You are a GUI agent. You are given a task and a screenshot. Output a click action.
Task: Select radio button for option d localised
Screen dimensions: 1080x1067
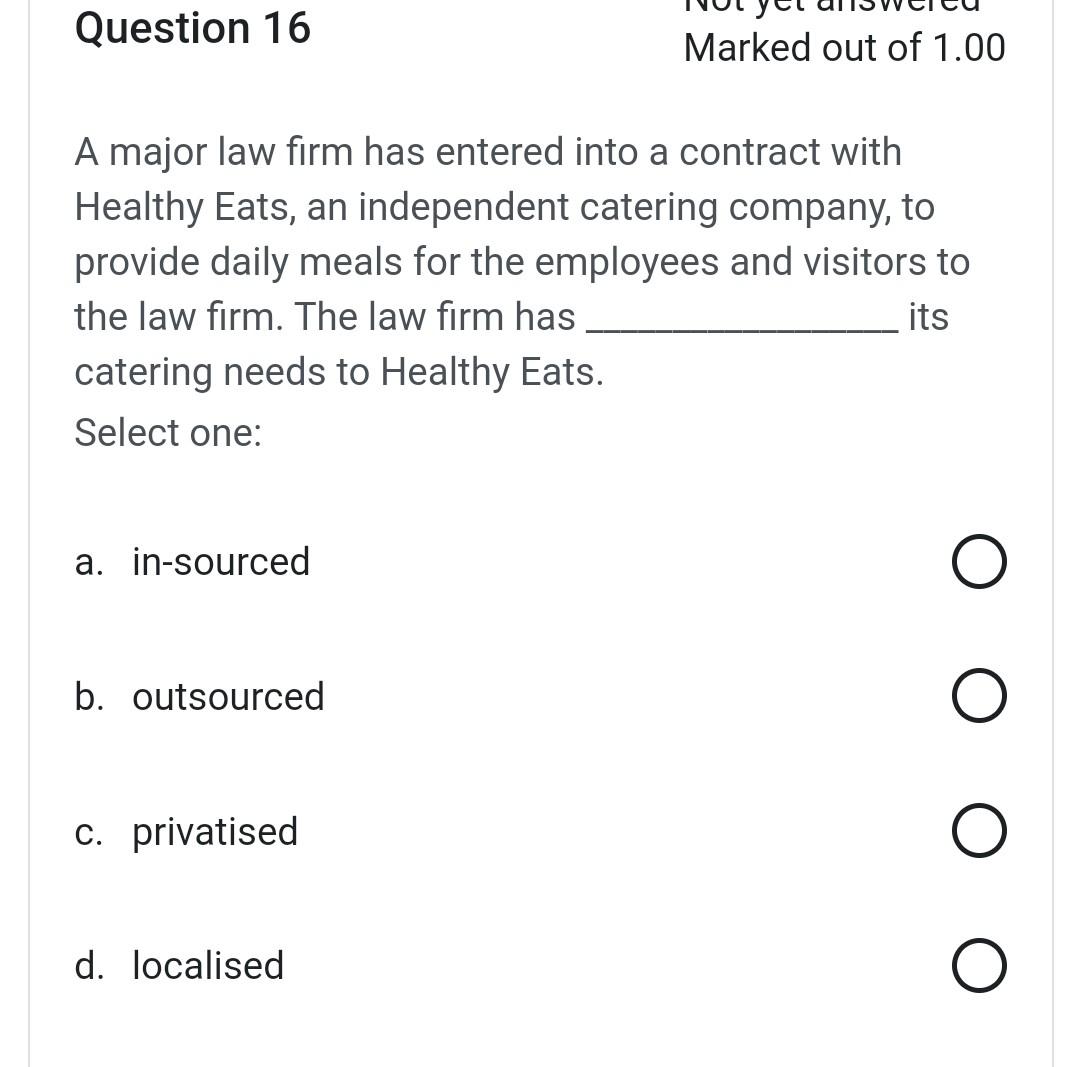point(978,965)
